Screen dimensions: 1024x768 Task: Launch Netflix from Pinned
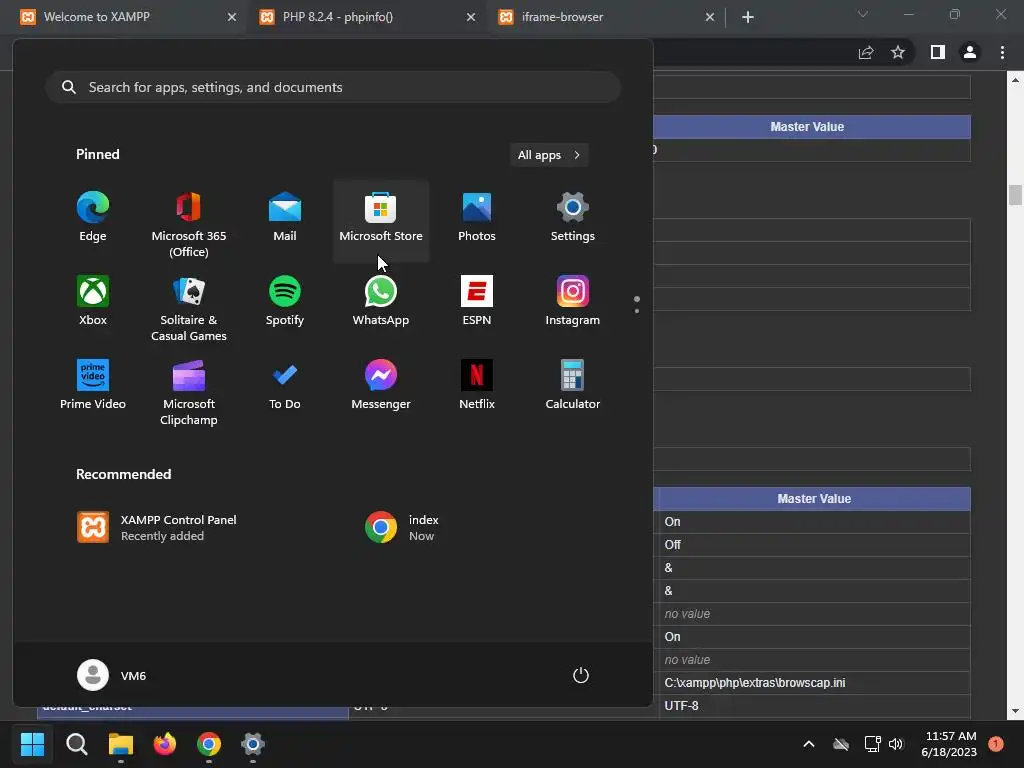[x=477, y=385]
